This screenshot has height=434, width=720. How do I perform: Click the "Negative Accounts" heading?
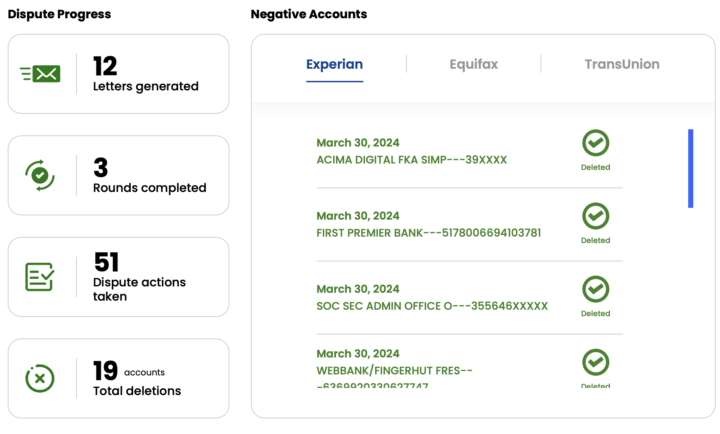309,14
